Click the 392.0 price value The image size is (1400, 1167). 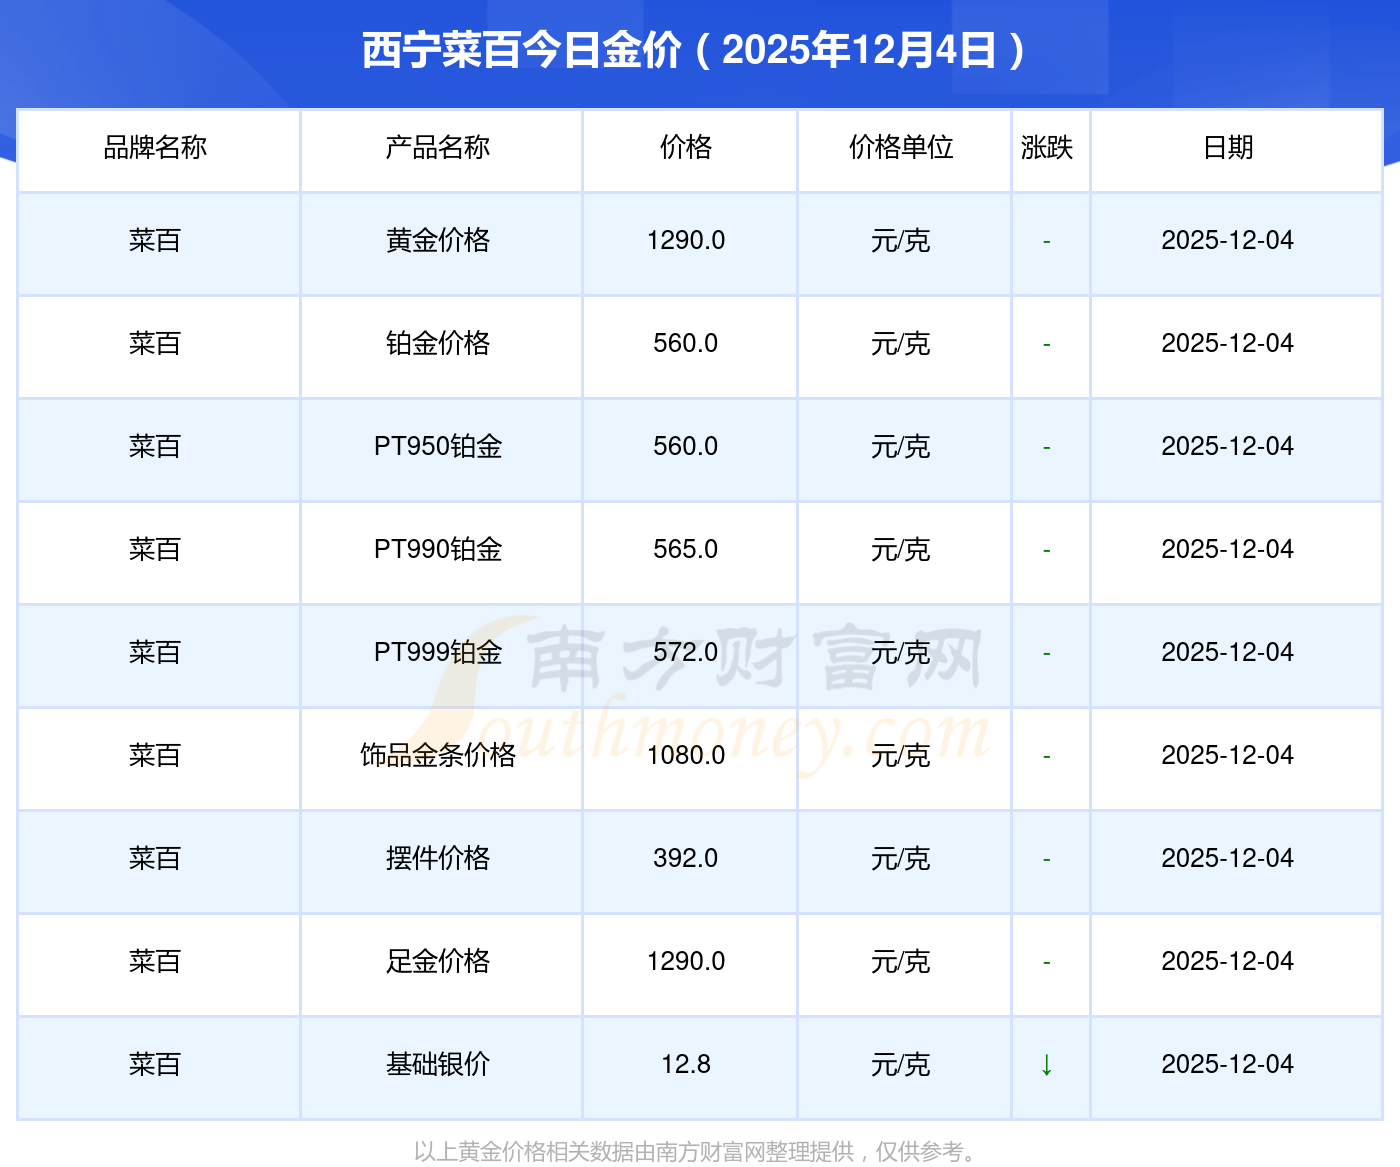tap(686, 859)
